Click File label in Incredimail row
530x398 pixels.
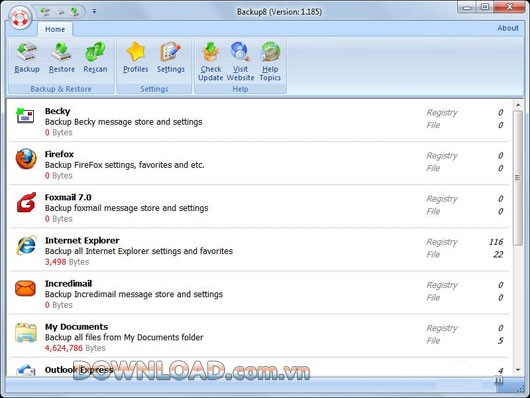(433, 298)
